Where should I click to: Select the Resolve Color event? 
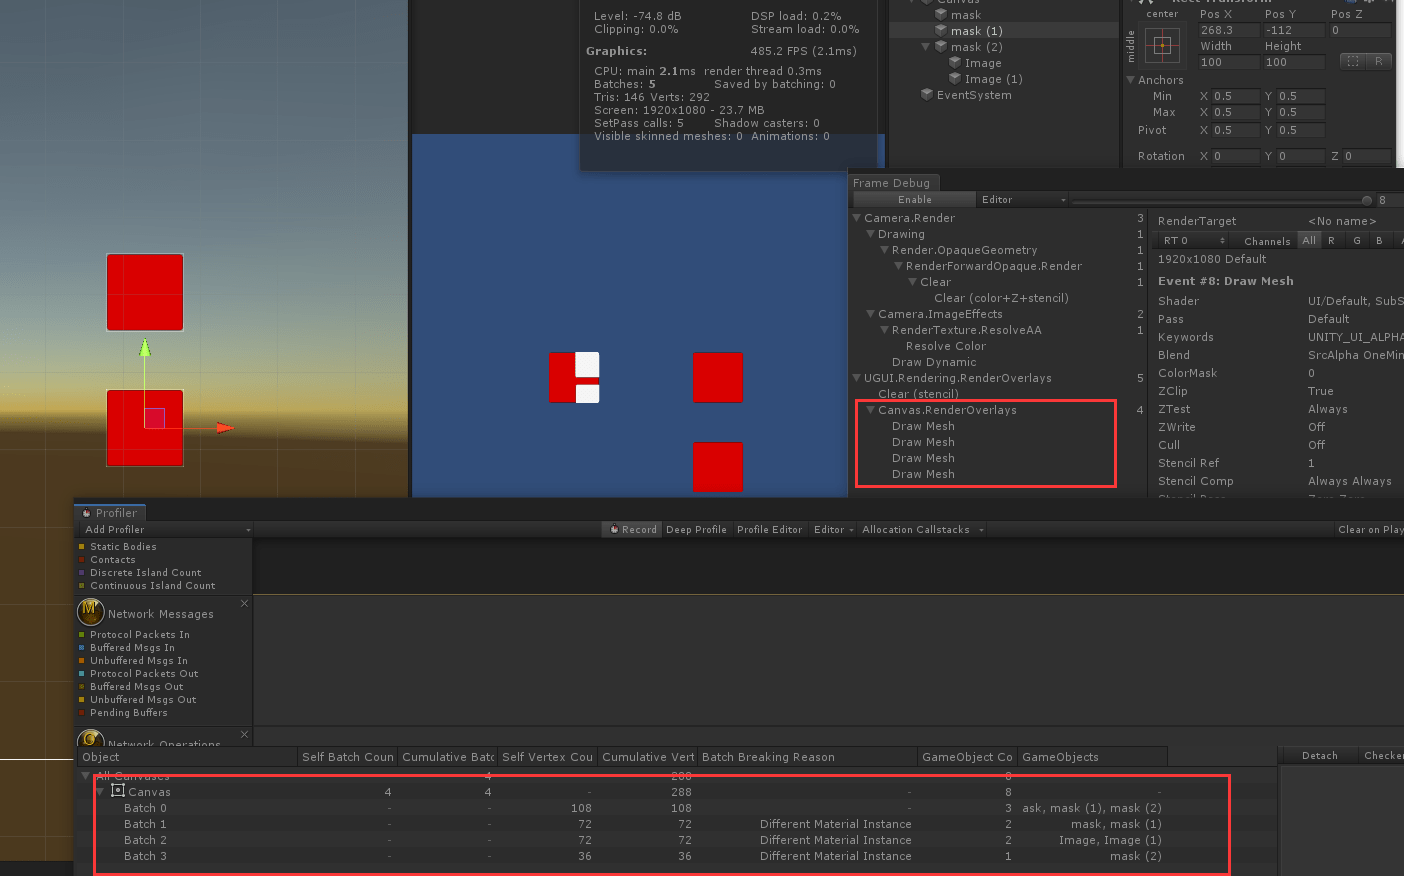point(945,346)
